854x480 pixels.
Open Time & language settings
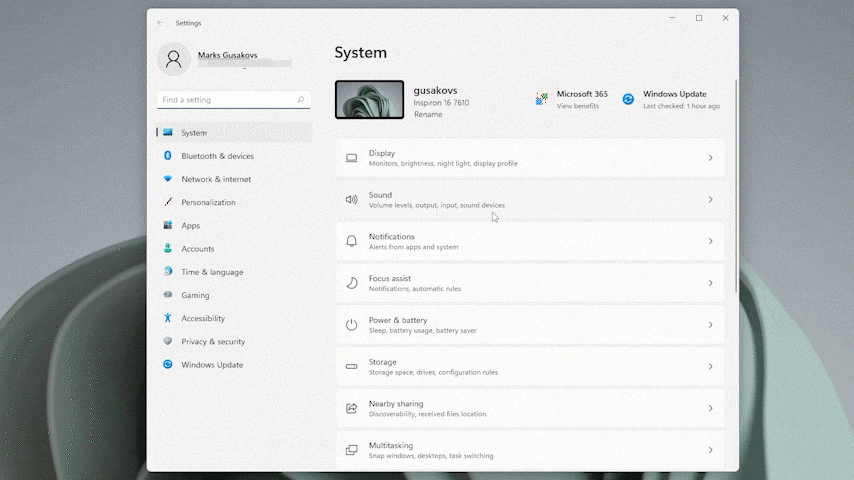[234, 271]
